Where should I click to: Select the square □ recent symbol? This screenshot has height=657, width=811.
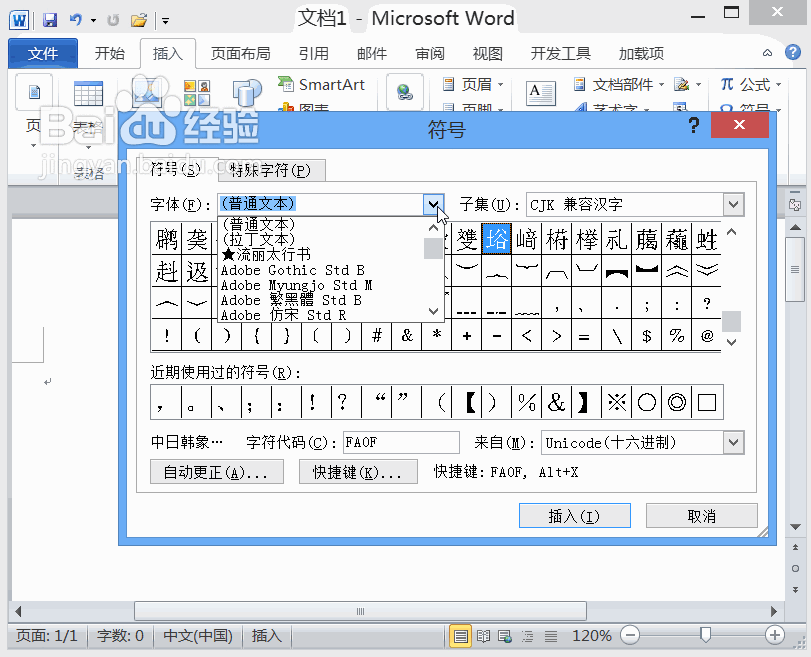(x=707, y=402)
